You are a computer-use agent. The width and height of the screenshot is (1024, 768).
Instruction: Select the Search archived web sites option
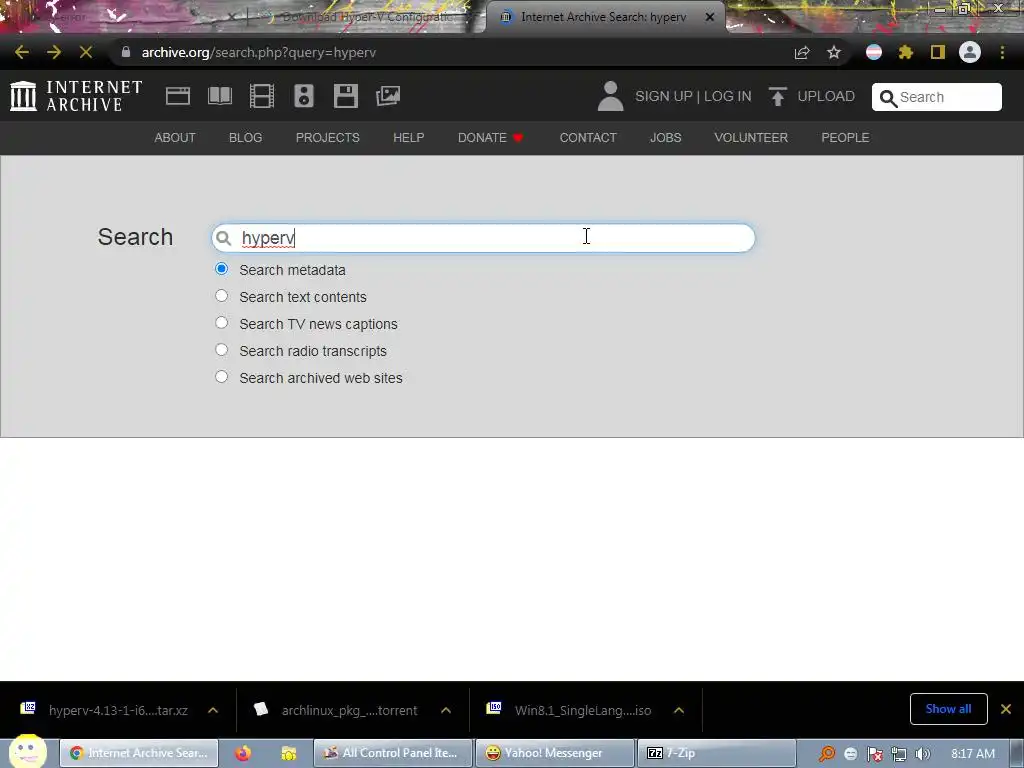(x=221, y=377)
